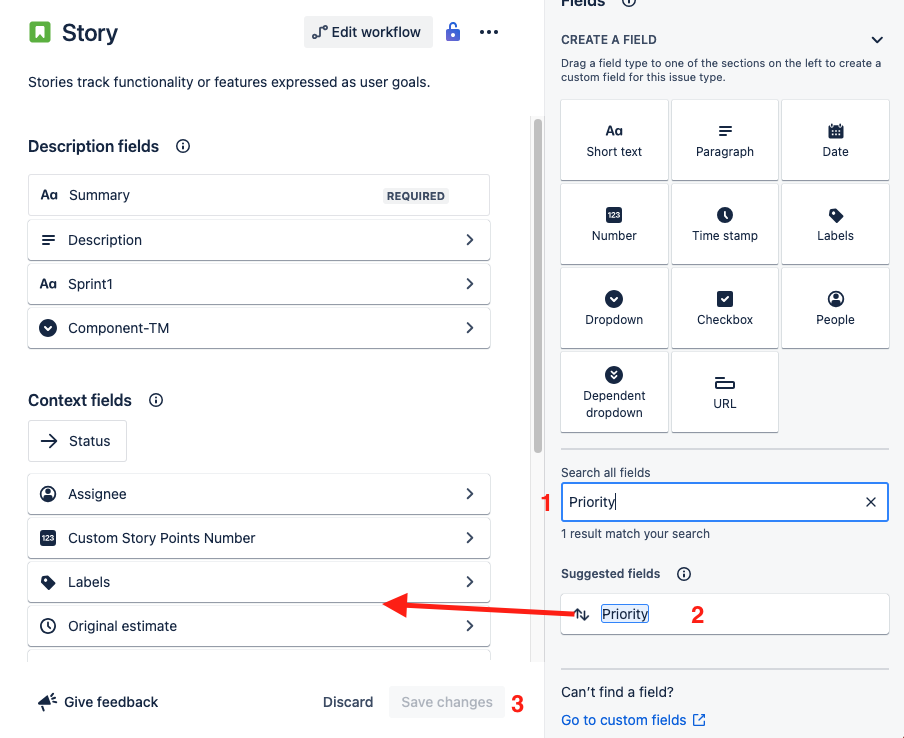
Task: Click the lock icon beside the Story title
Action: click(452, 31)
